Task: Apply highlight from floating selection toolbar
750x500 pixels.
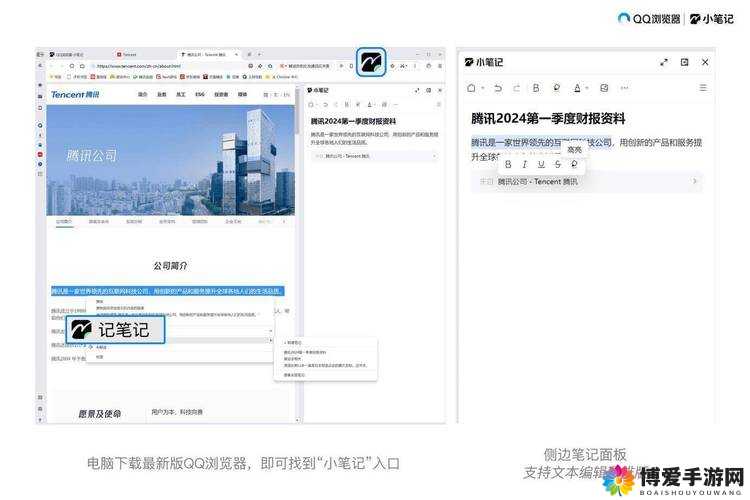Action: pos(574,164)
